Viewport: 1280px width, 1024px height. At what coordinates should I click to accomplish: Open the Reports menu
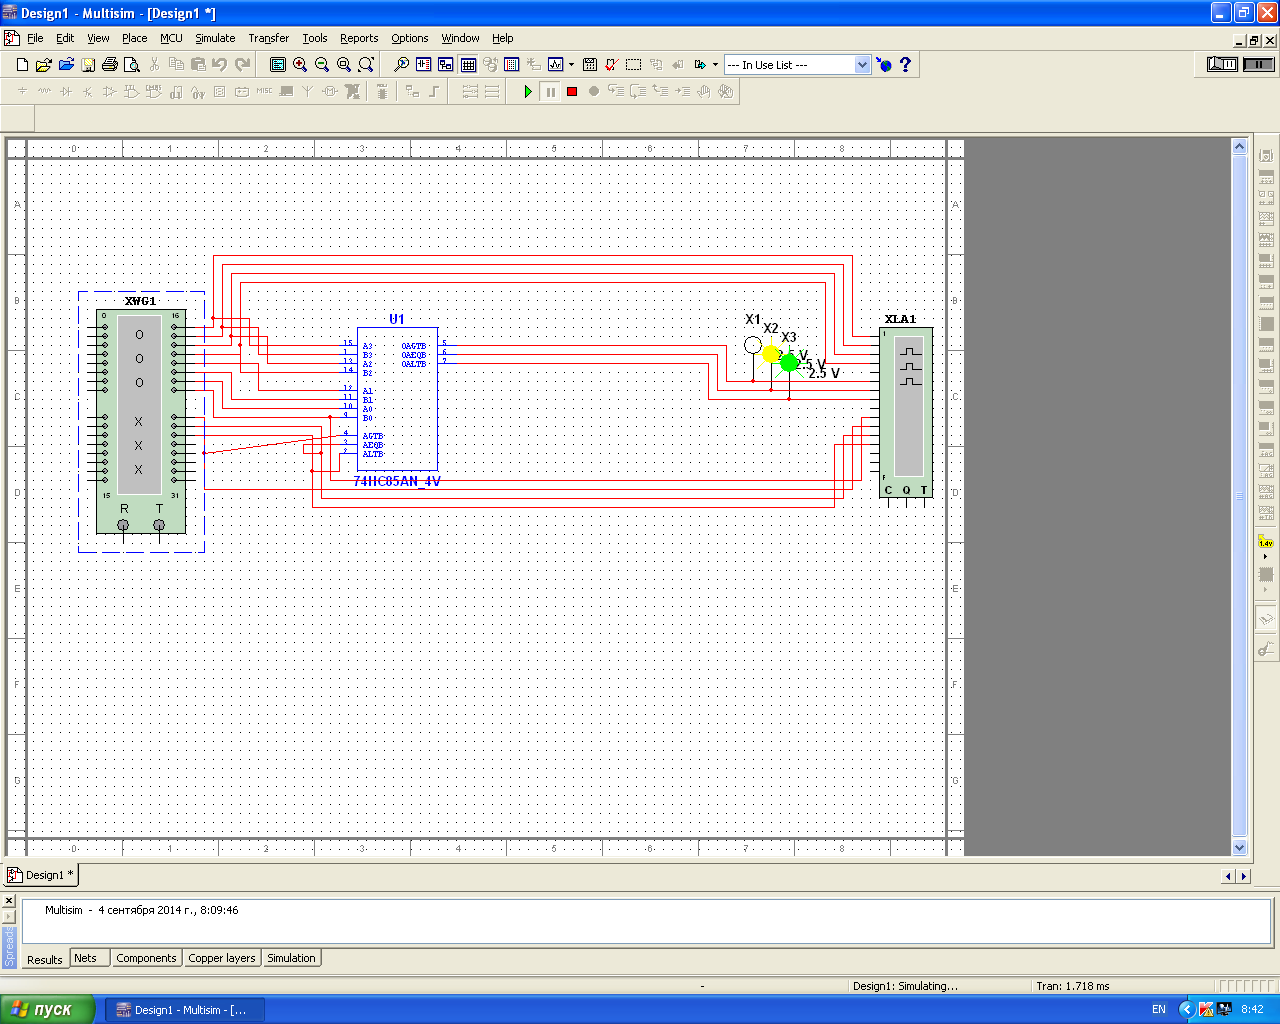click(359, 38)
